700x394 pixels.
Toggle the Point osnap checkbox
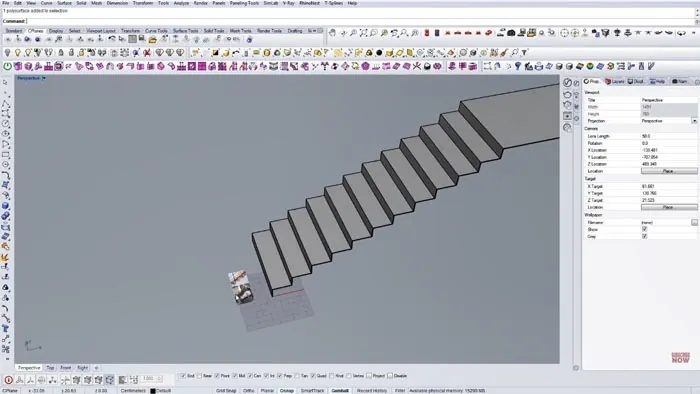click(217, 376)
